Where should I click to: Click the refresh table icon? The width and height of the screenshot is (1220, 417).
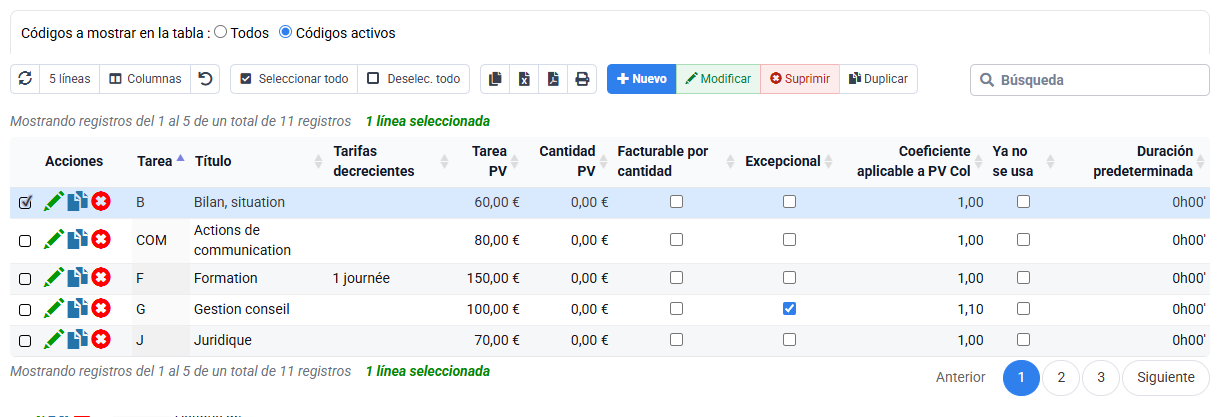(x=25, y=79)
